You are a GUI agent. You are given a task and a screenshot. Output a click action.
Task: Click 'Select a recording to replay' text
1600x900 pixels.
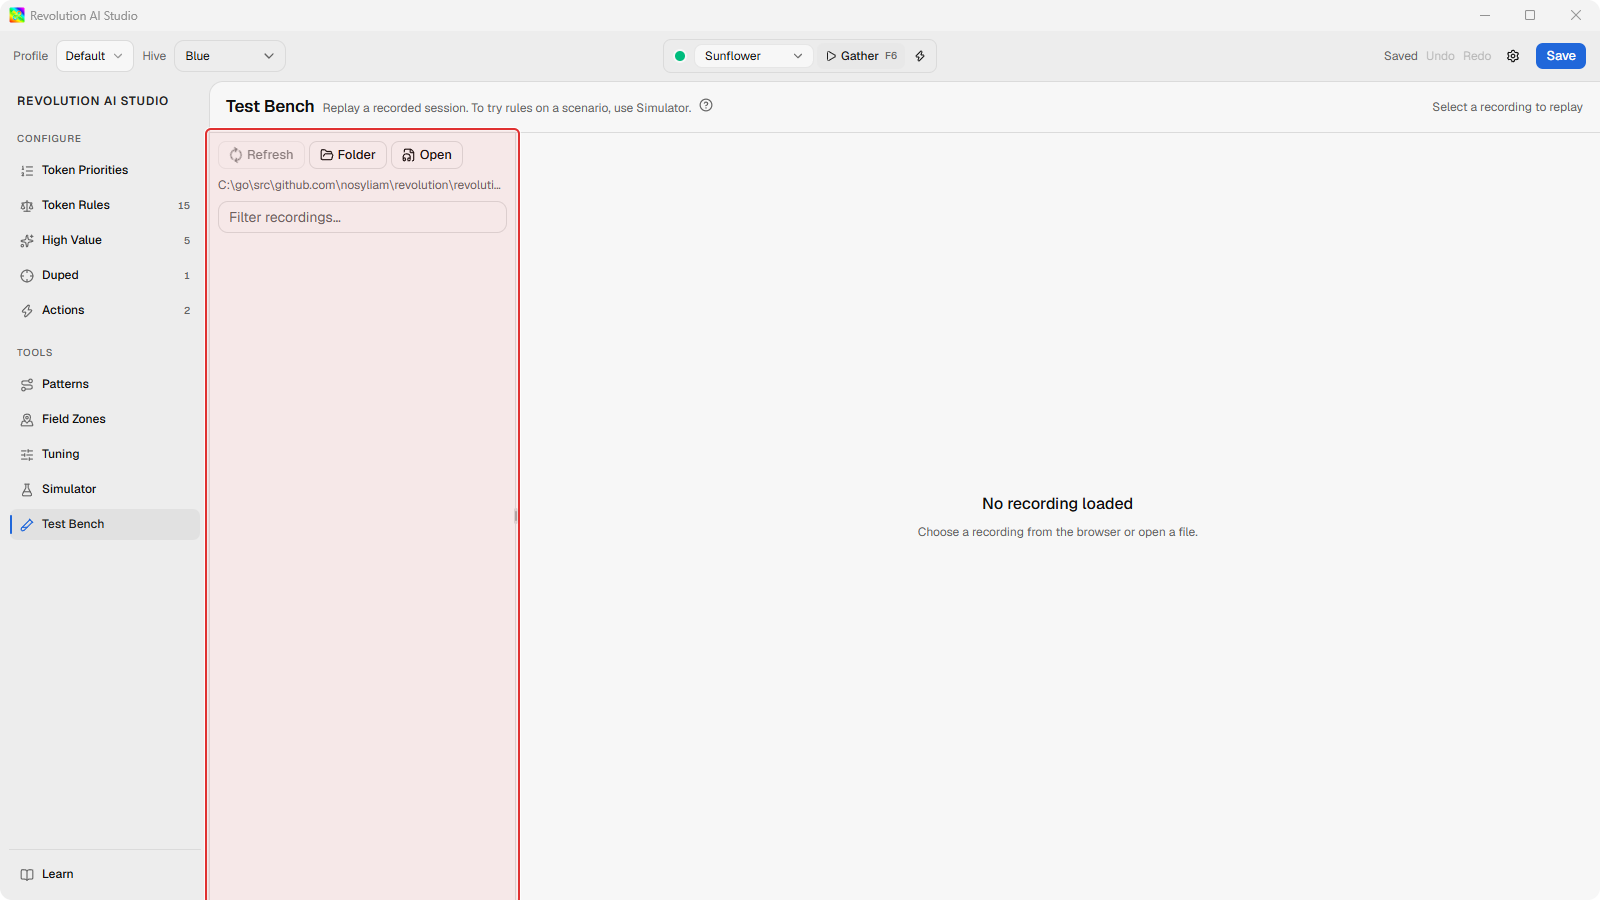(1507, 107)
